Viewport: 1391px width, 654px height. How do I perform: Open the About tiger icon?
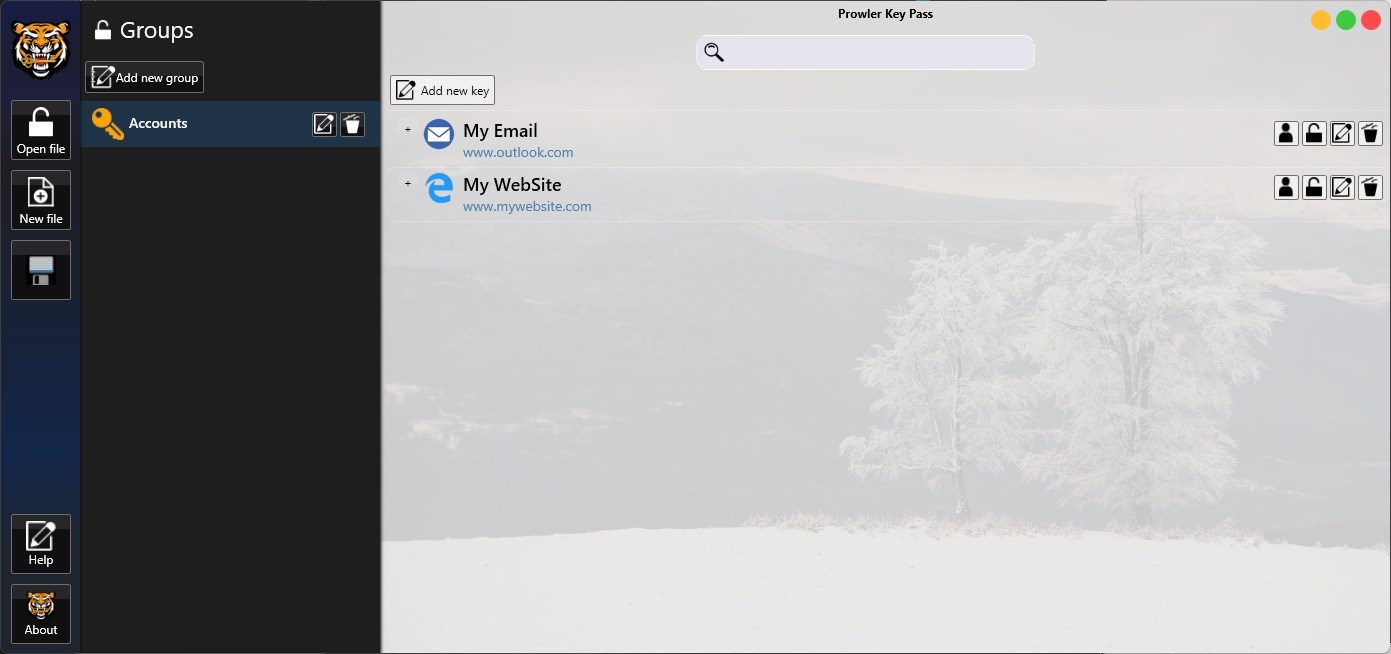(41, 614)
